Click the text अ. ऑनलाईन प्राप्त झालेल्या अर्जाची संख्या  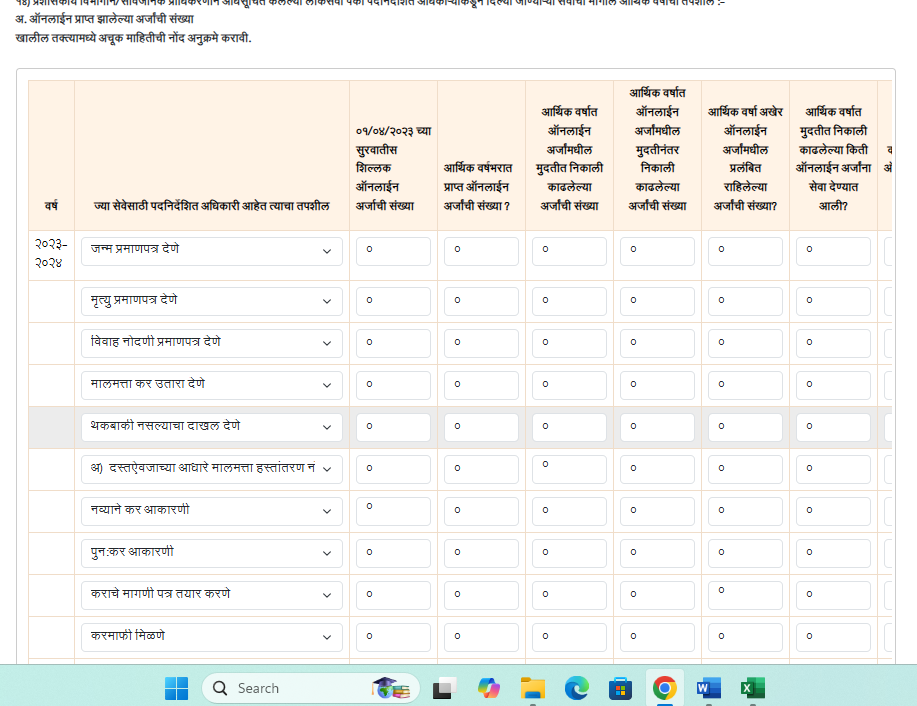[x=105, y=19]
